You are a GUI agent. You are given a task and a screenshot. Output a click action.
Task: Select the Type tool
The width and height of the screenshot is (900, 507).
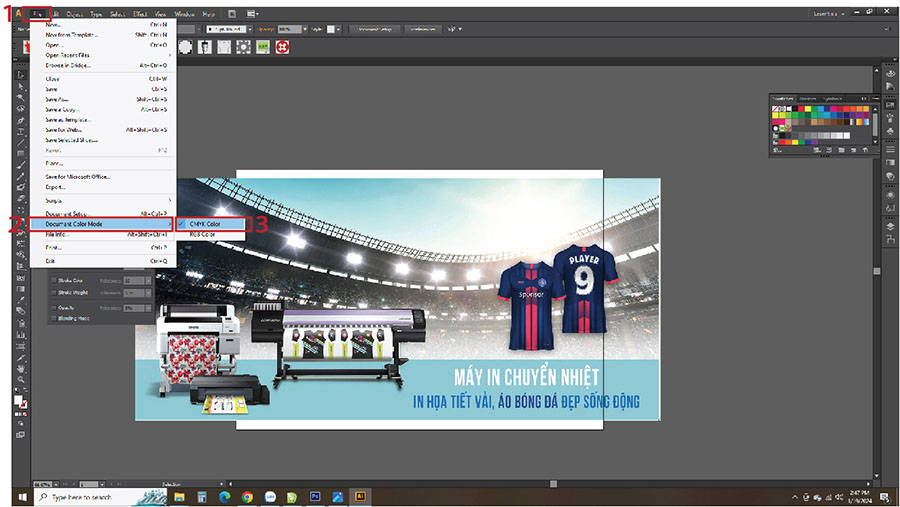[x=21, y=132]
